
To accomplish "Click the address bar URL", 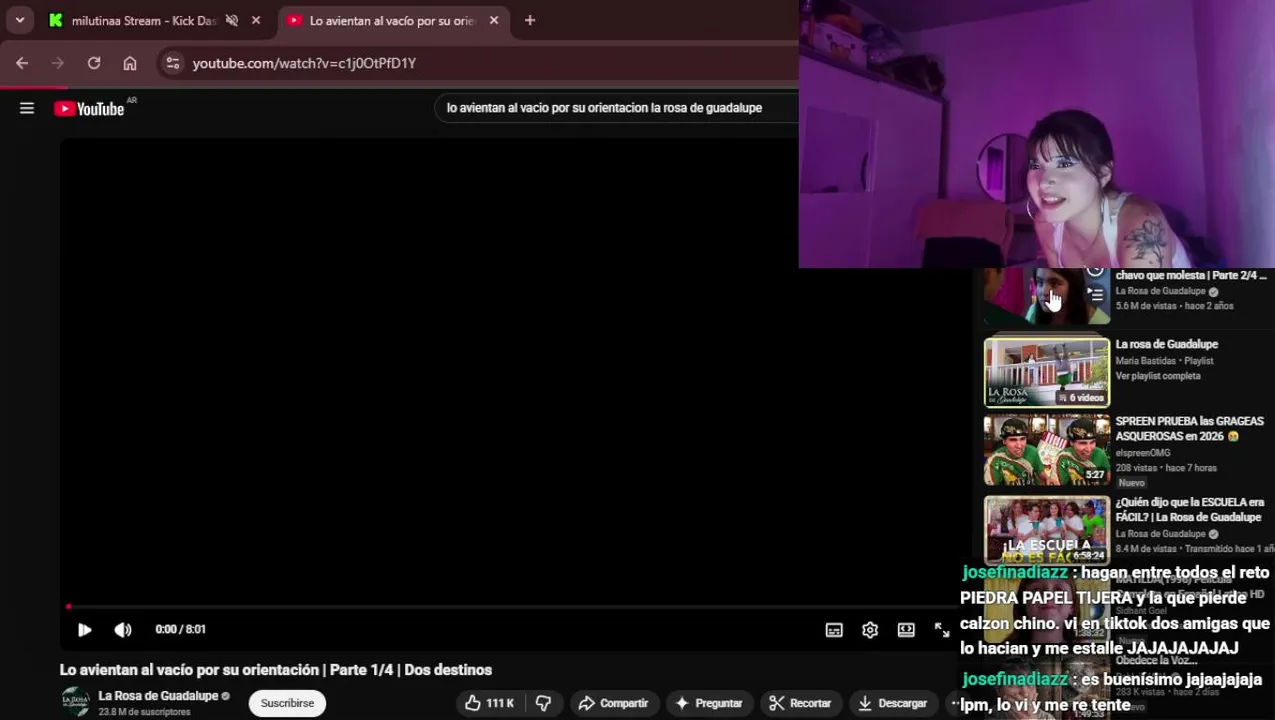I will coord(304,63).
